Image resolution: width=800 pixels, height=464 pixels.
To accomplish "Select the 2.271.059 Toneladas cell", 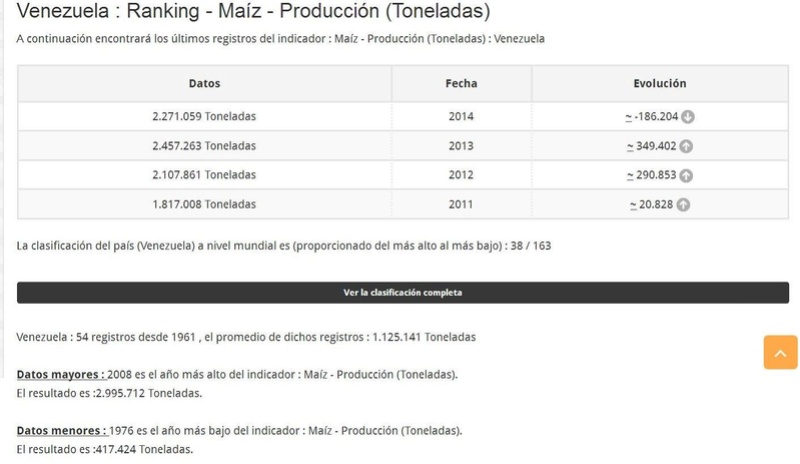I will 205,116.
